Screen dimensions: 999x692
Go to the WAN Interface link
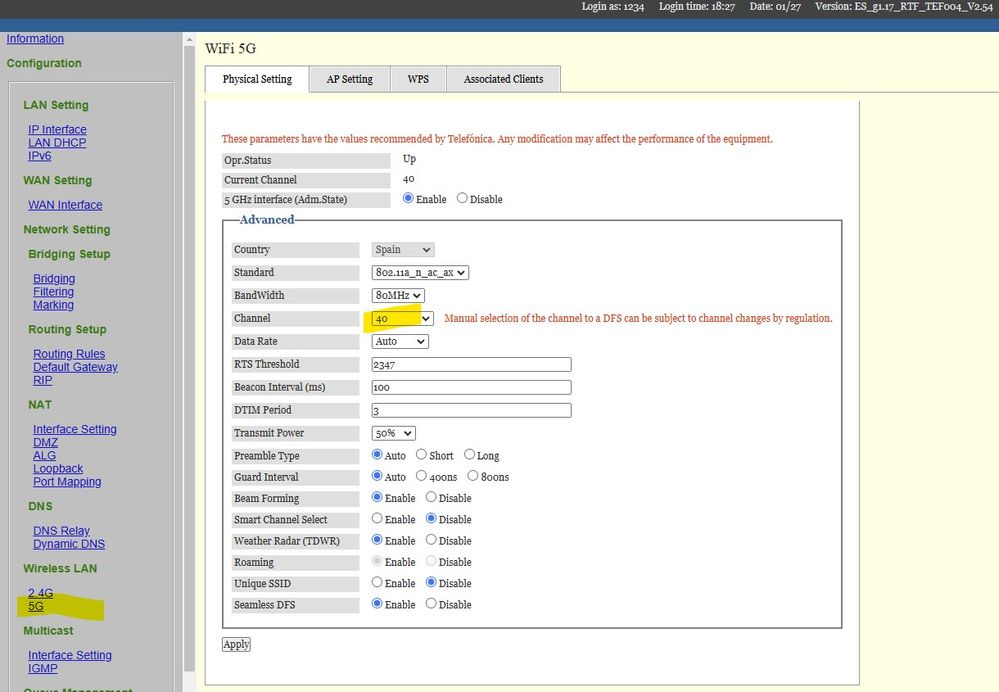coord(65,205)
